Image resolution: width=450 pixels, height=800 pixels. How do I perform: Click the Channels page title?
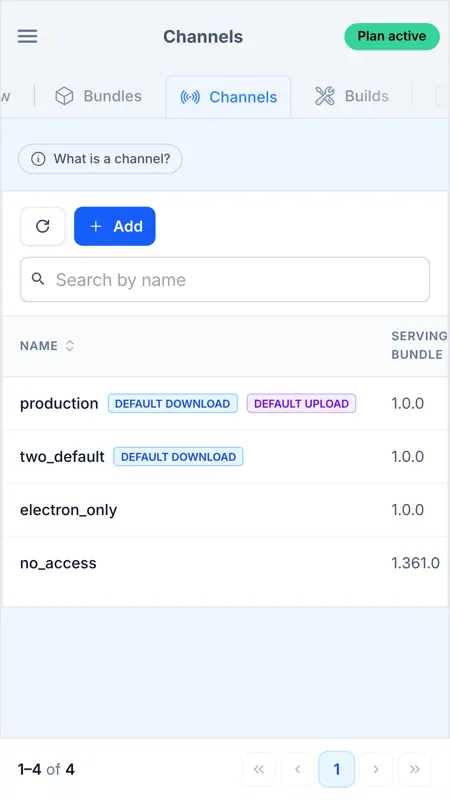203,37
